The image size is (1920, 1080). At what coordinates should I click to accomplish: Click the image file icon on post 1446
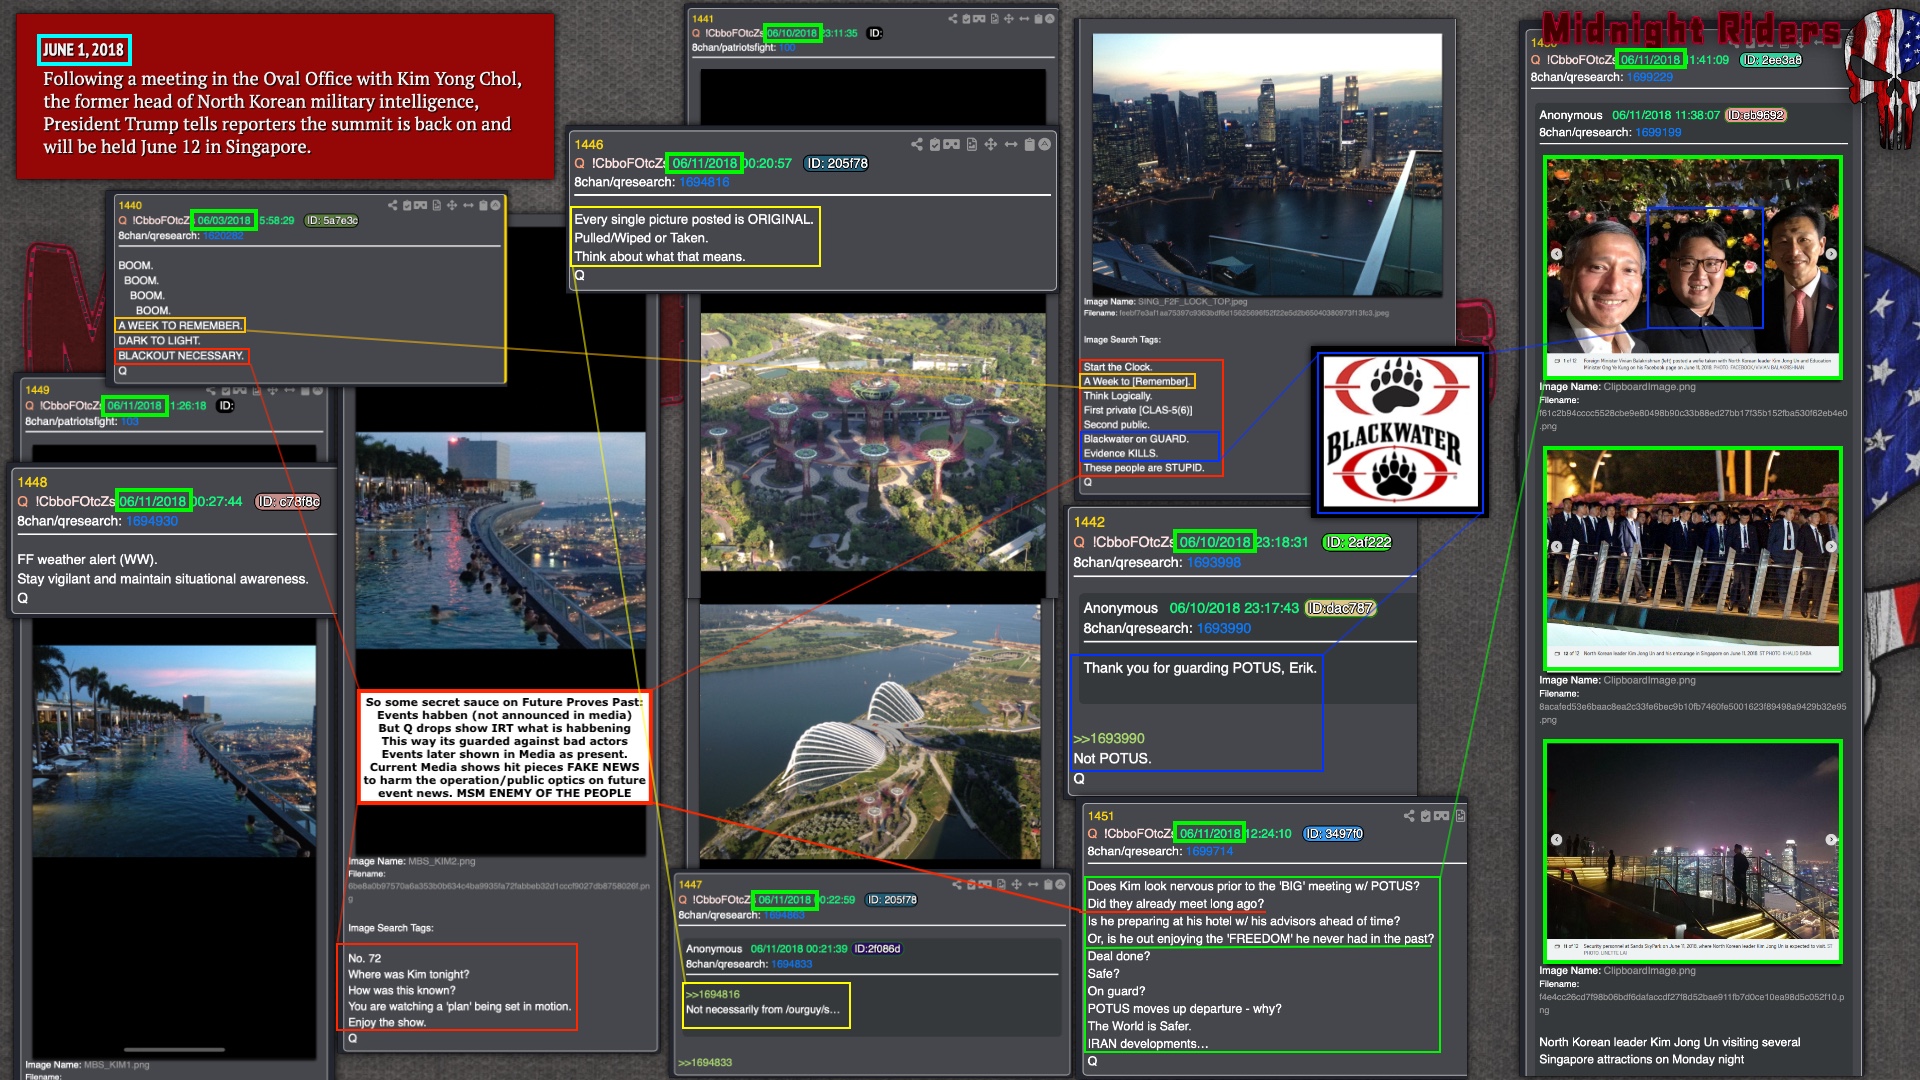(972, 145)
